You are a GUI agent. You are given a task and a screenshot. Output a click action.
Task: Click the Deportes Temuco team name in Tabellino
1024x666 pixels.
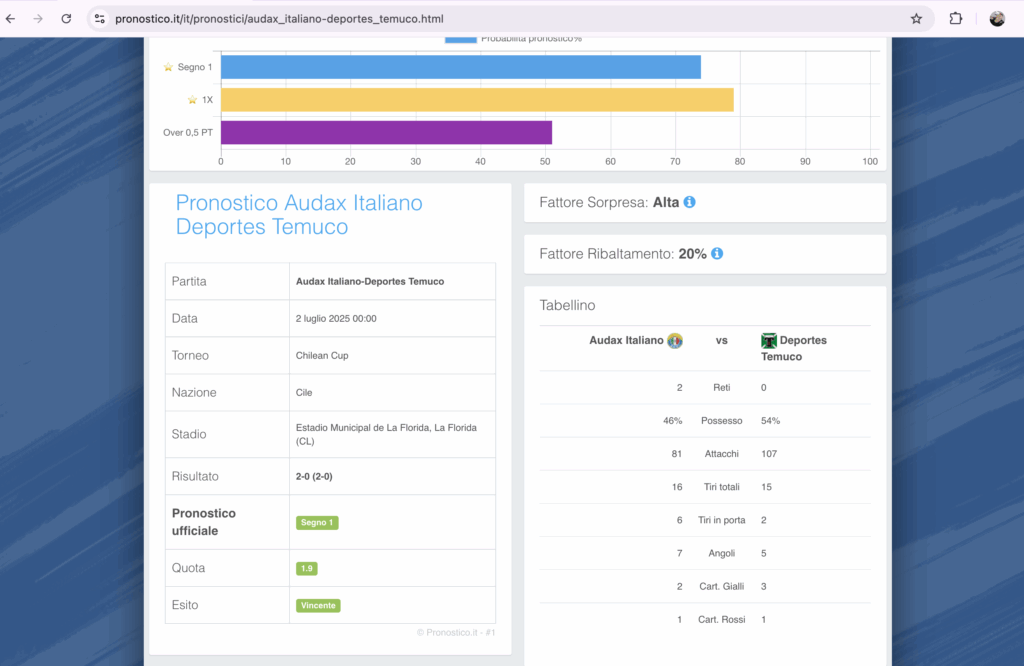pos(793,349)
